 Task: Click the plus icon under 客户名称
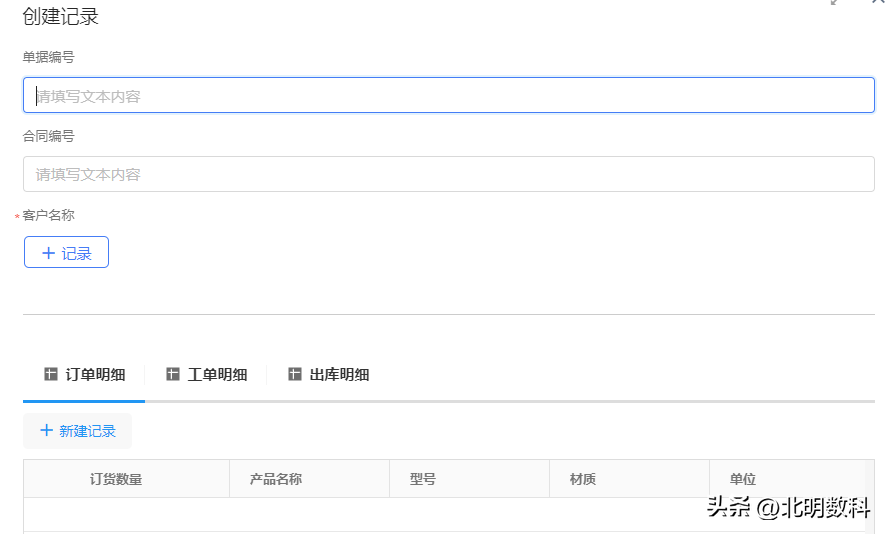48,253
